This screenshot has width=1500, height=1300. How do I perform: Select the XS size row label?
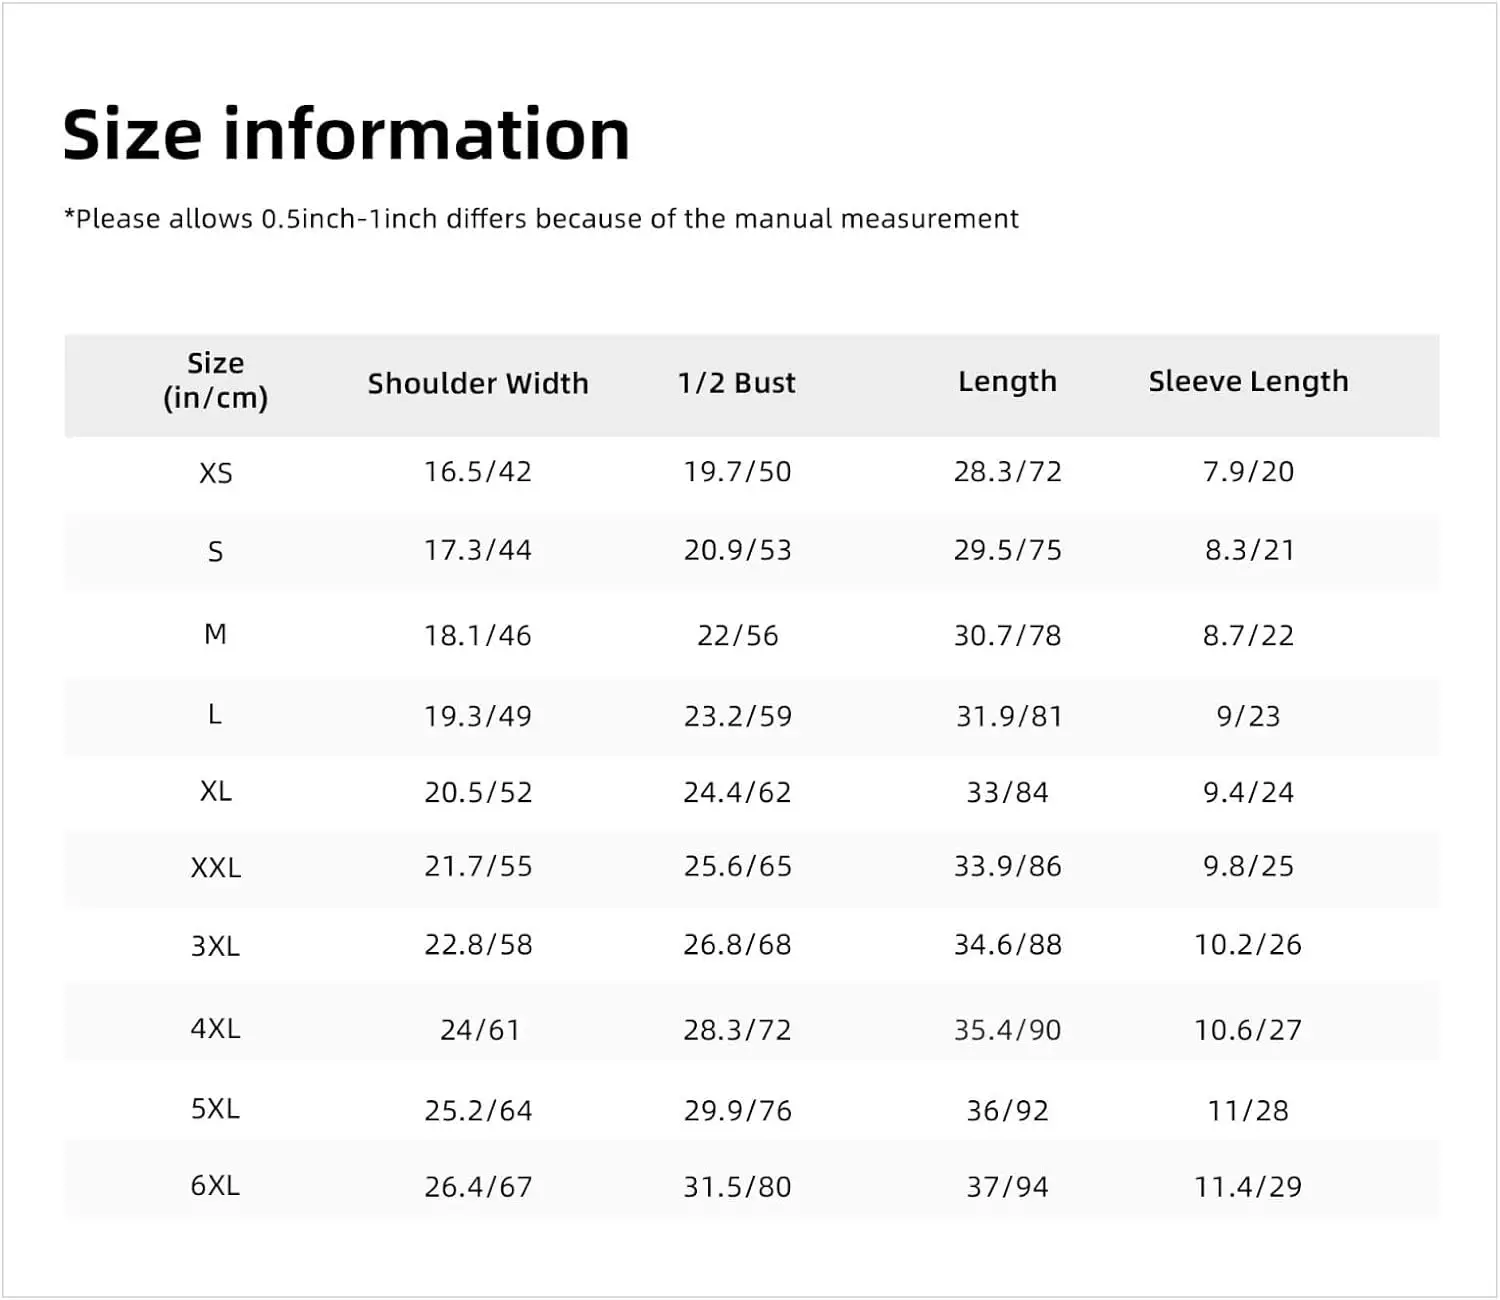(x=215, y=472)
